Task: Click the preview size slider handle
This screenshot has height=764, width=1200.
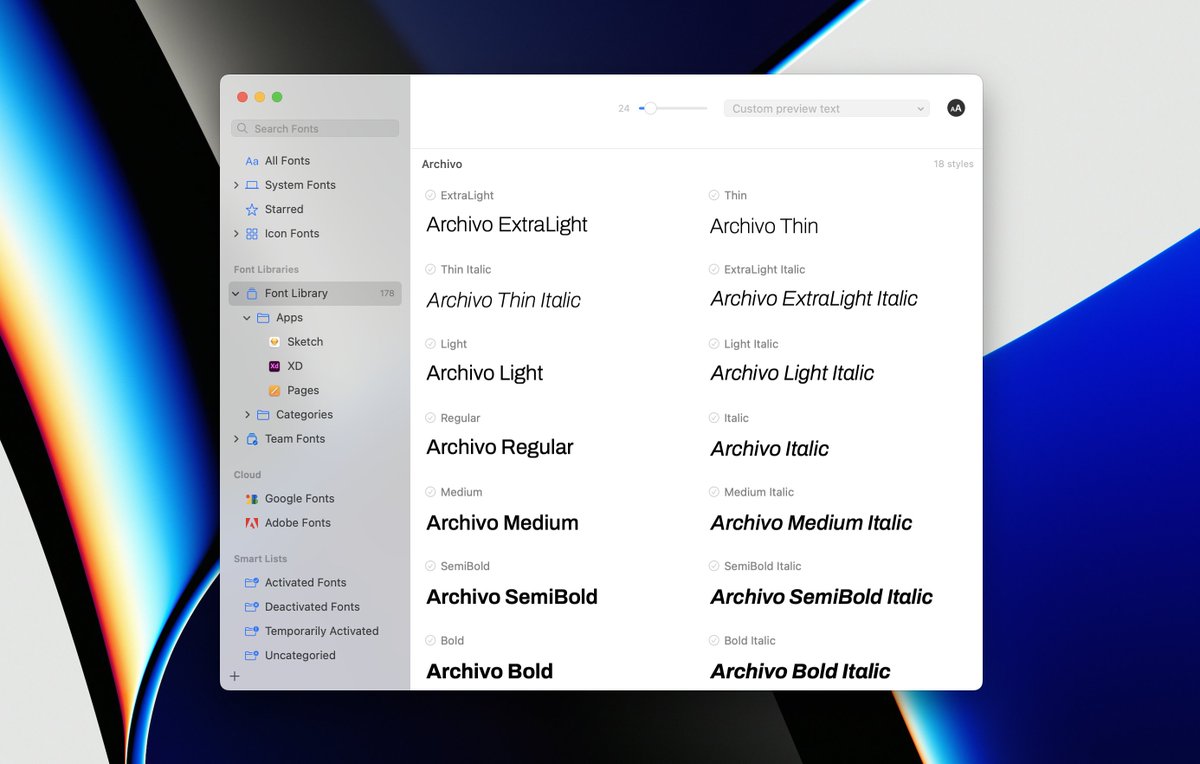Action: coord(650,108)
